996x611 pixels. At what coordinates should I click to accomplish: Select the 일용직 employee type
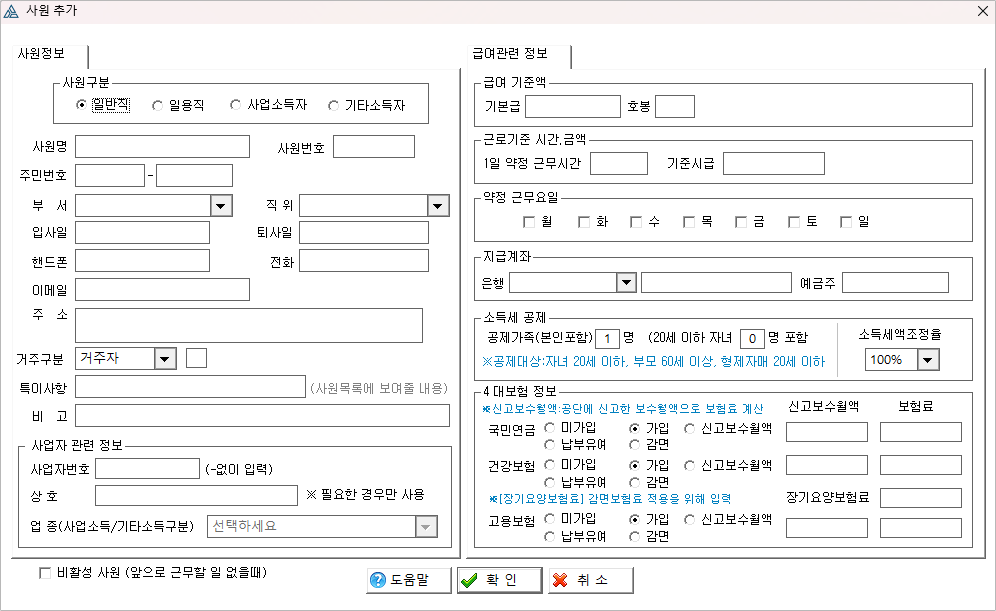(x=157, y=105)
